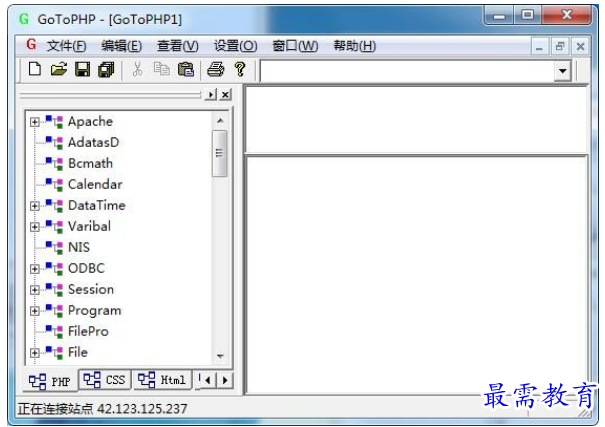Click the Session node icon

coord(54,289)
